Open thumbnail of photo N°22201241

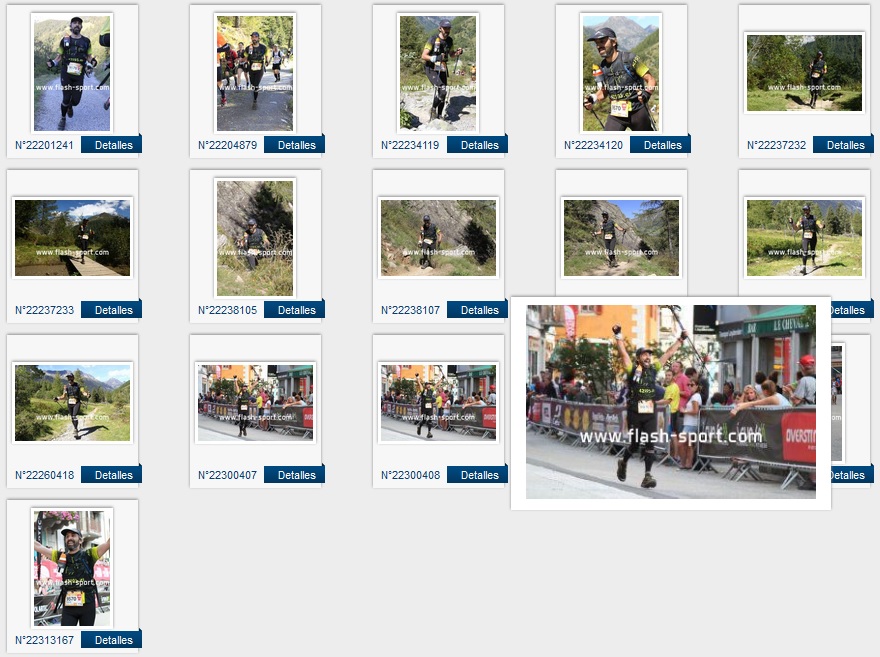[x=72, y=73]
